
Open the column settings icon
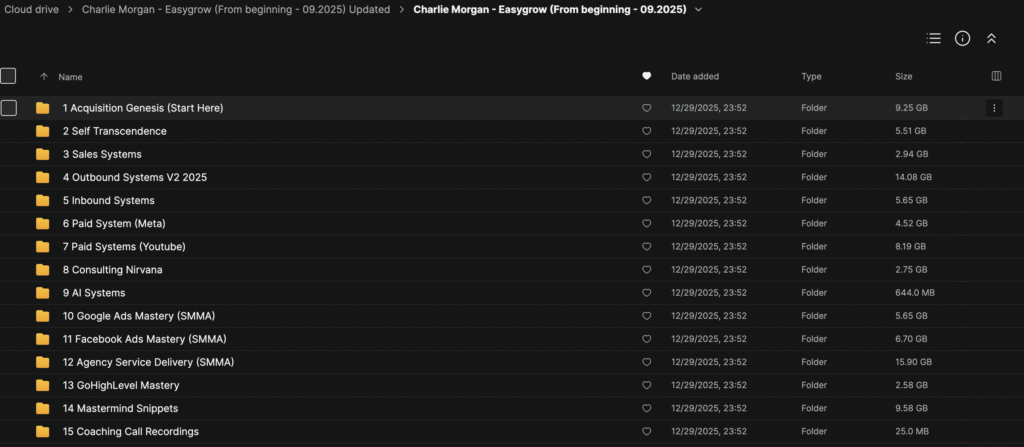point(996,76)
